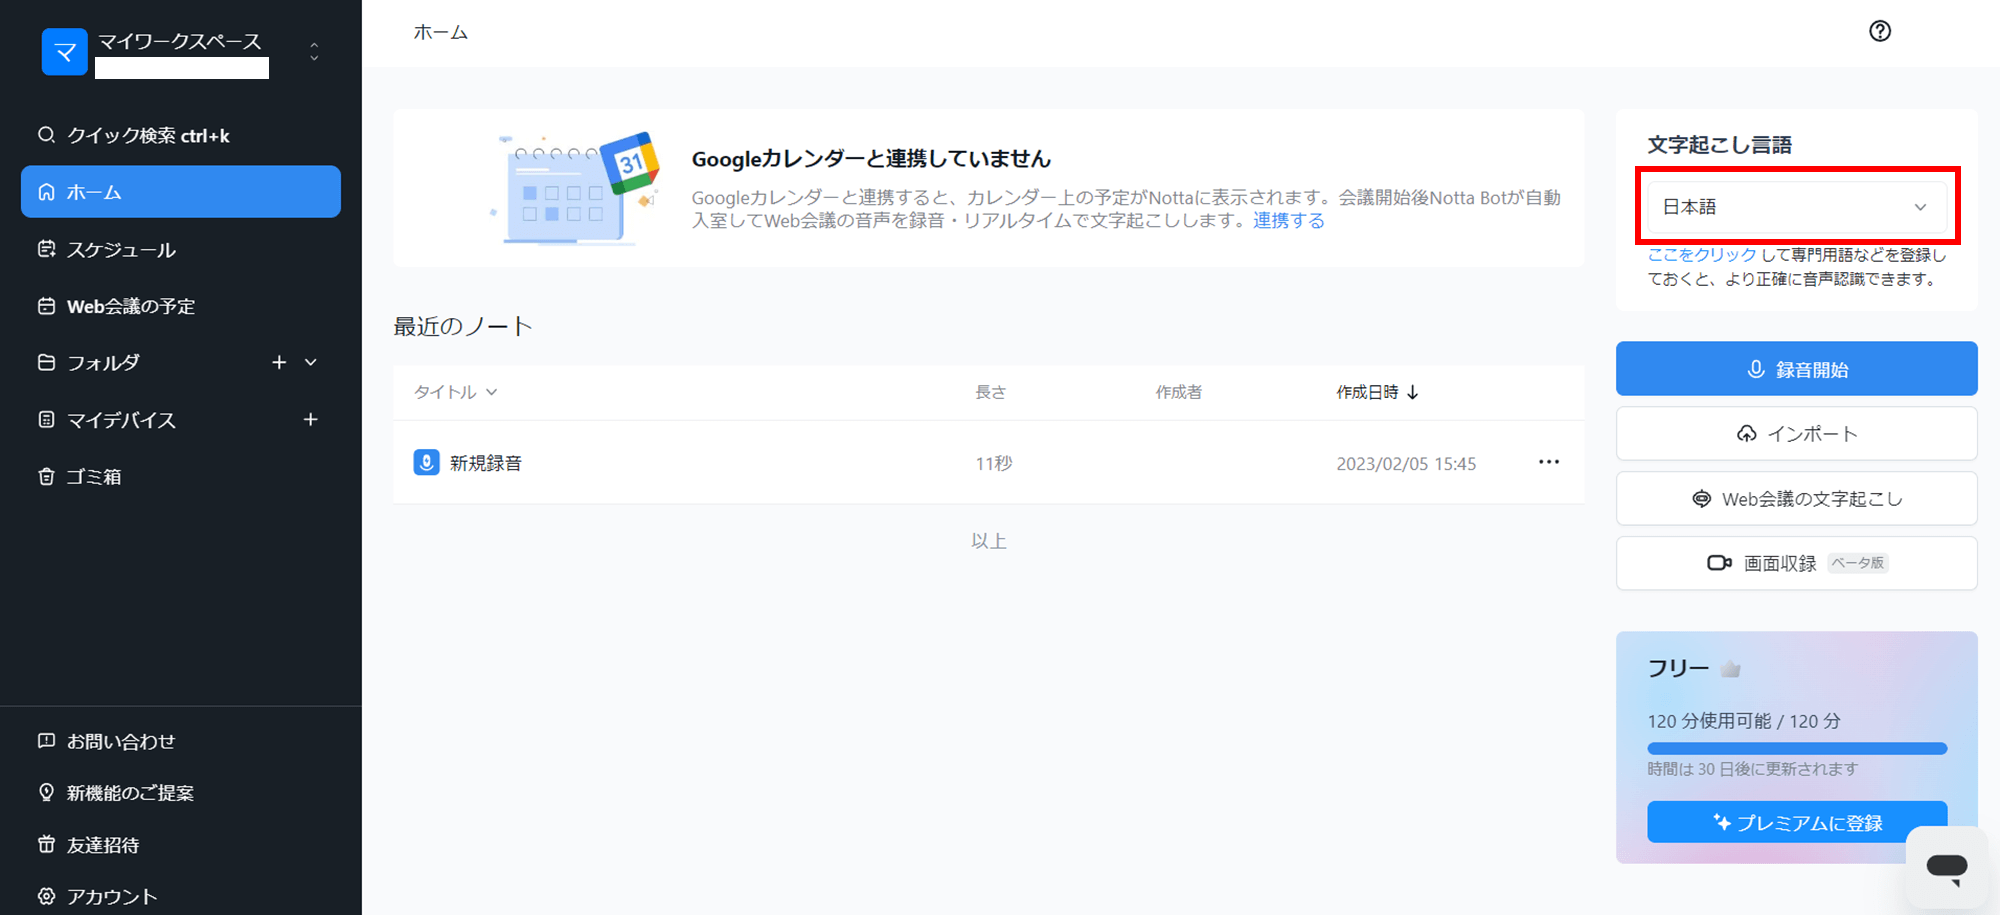Click the crown icon next to フリー
The height and width of the screenshot is (915, 2000).
click(x=1731, y=669)
